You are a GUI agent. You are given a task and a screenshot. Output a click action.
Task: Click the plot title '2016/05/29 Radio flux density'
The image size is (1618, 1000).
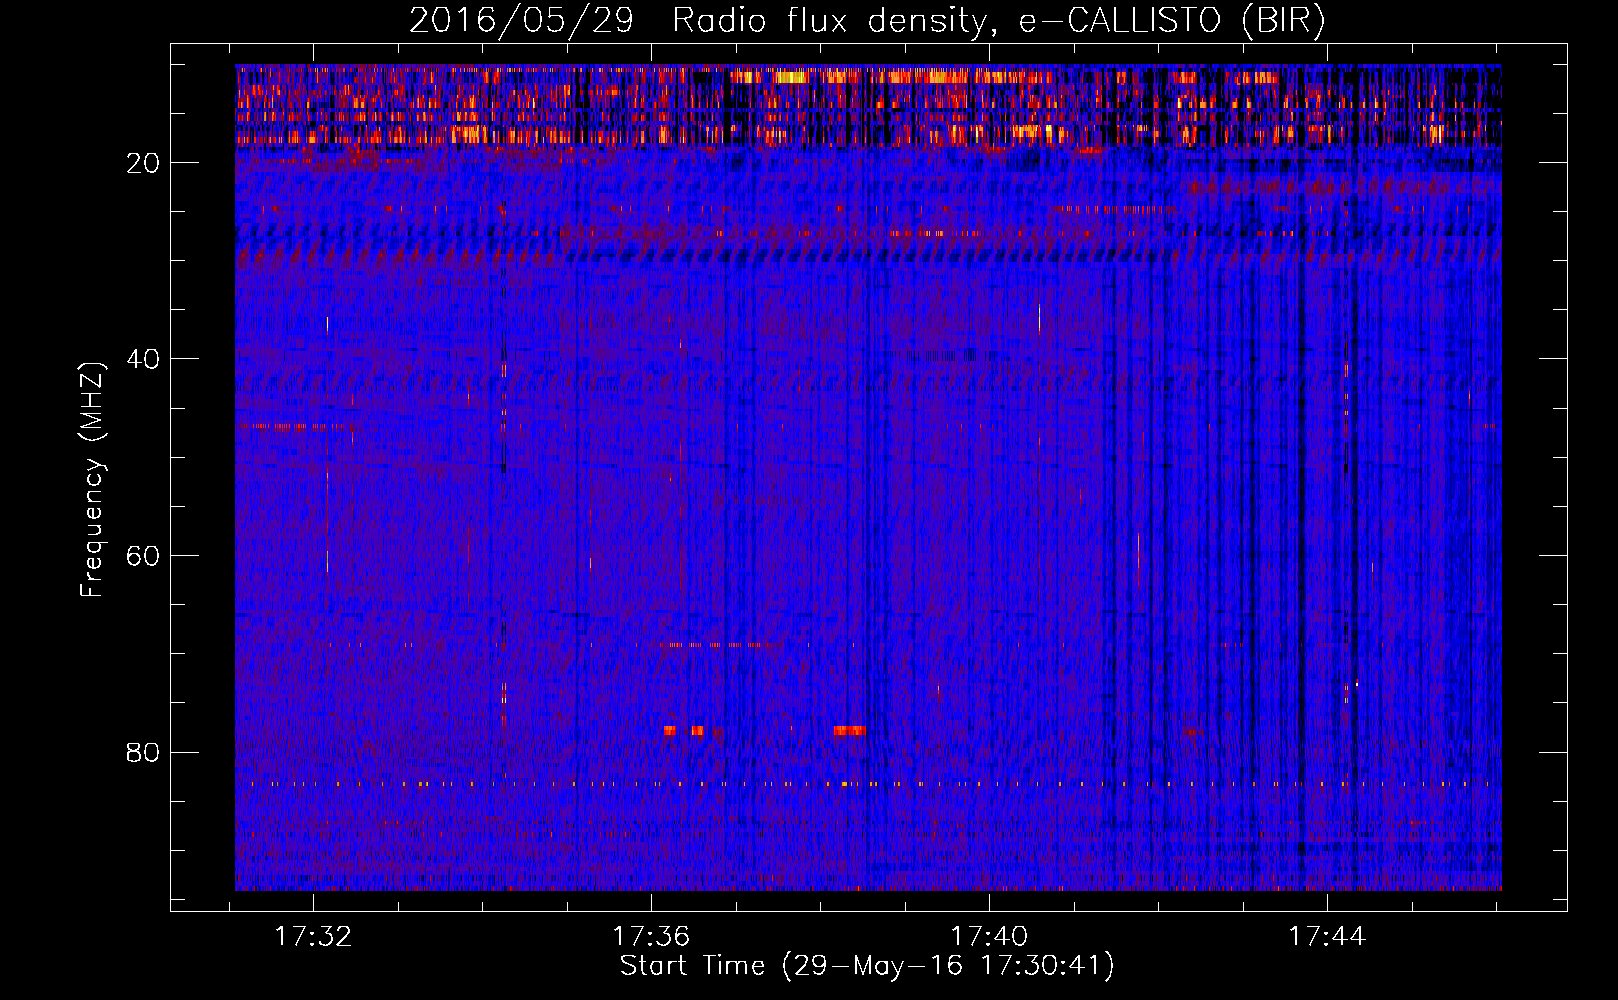(867, 21)
